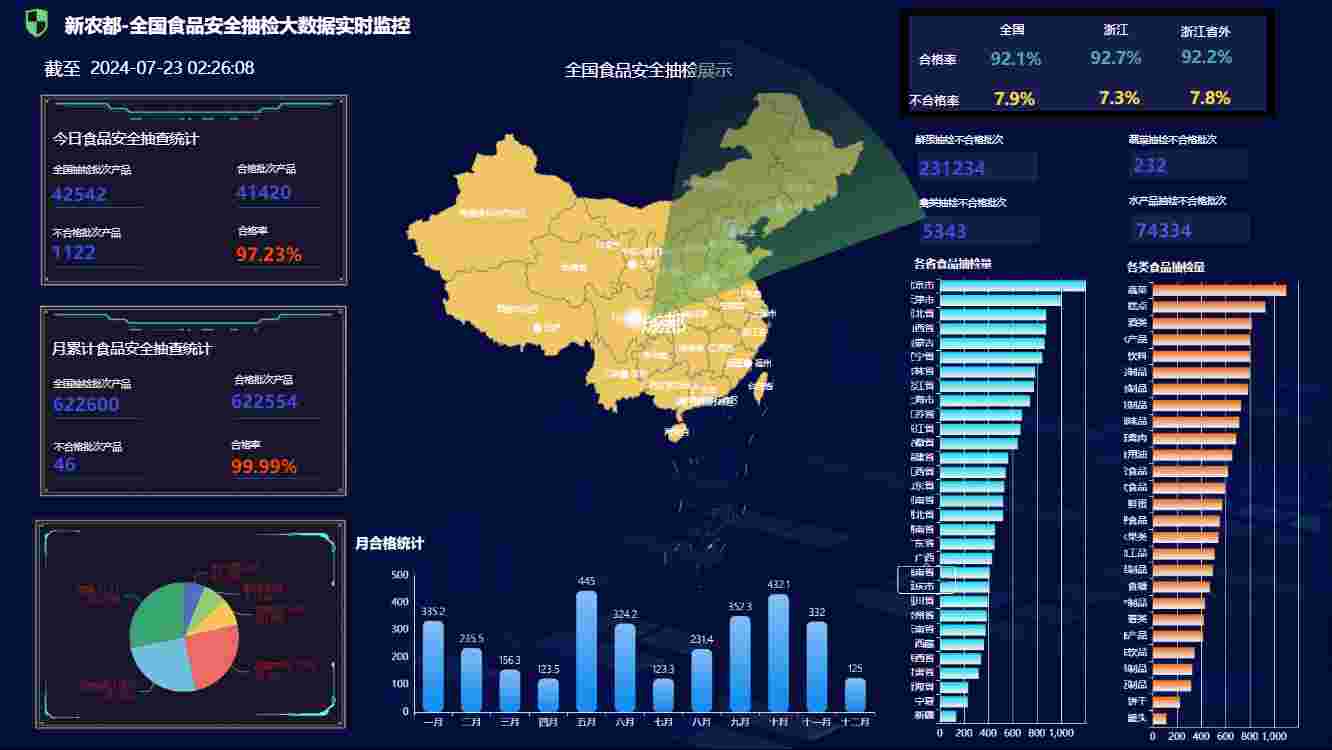Click the 十月 bar showing 432.1

pyautogui.click(x=778, y=653)
